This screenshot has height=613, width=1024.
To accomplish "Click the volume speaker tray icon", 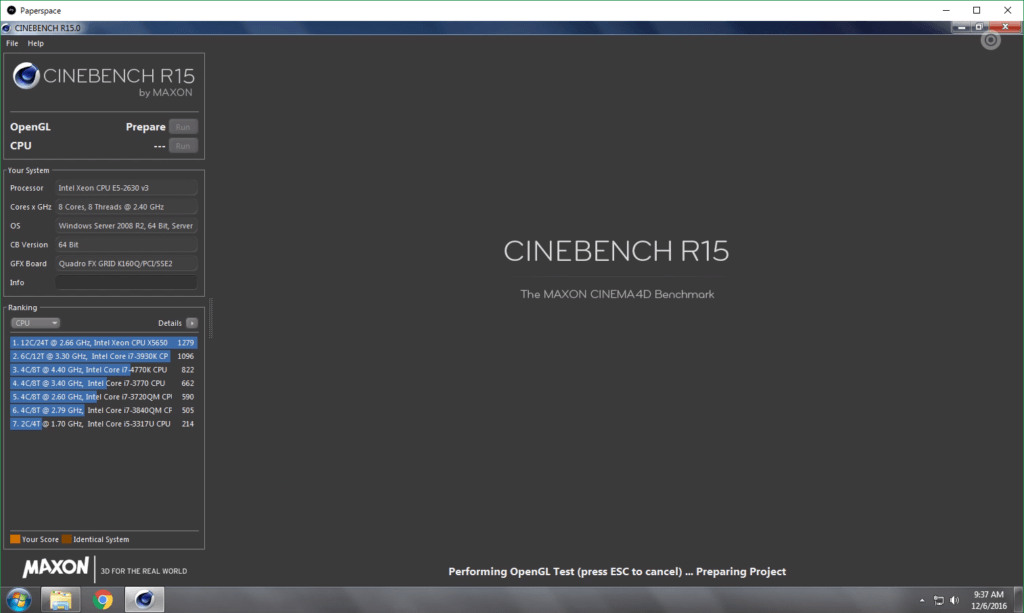I will (955, 601).
